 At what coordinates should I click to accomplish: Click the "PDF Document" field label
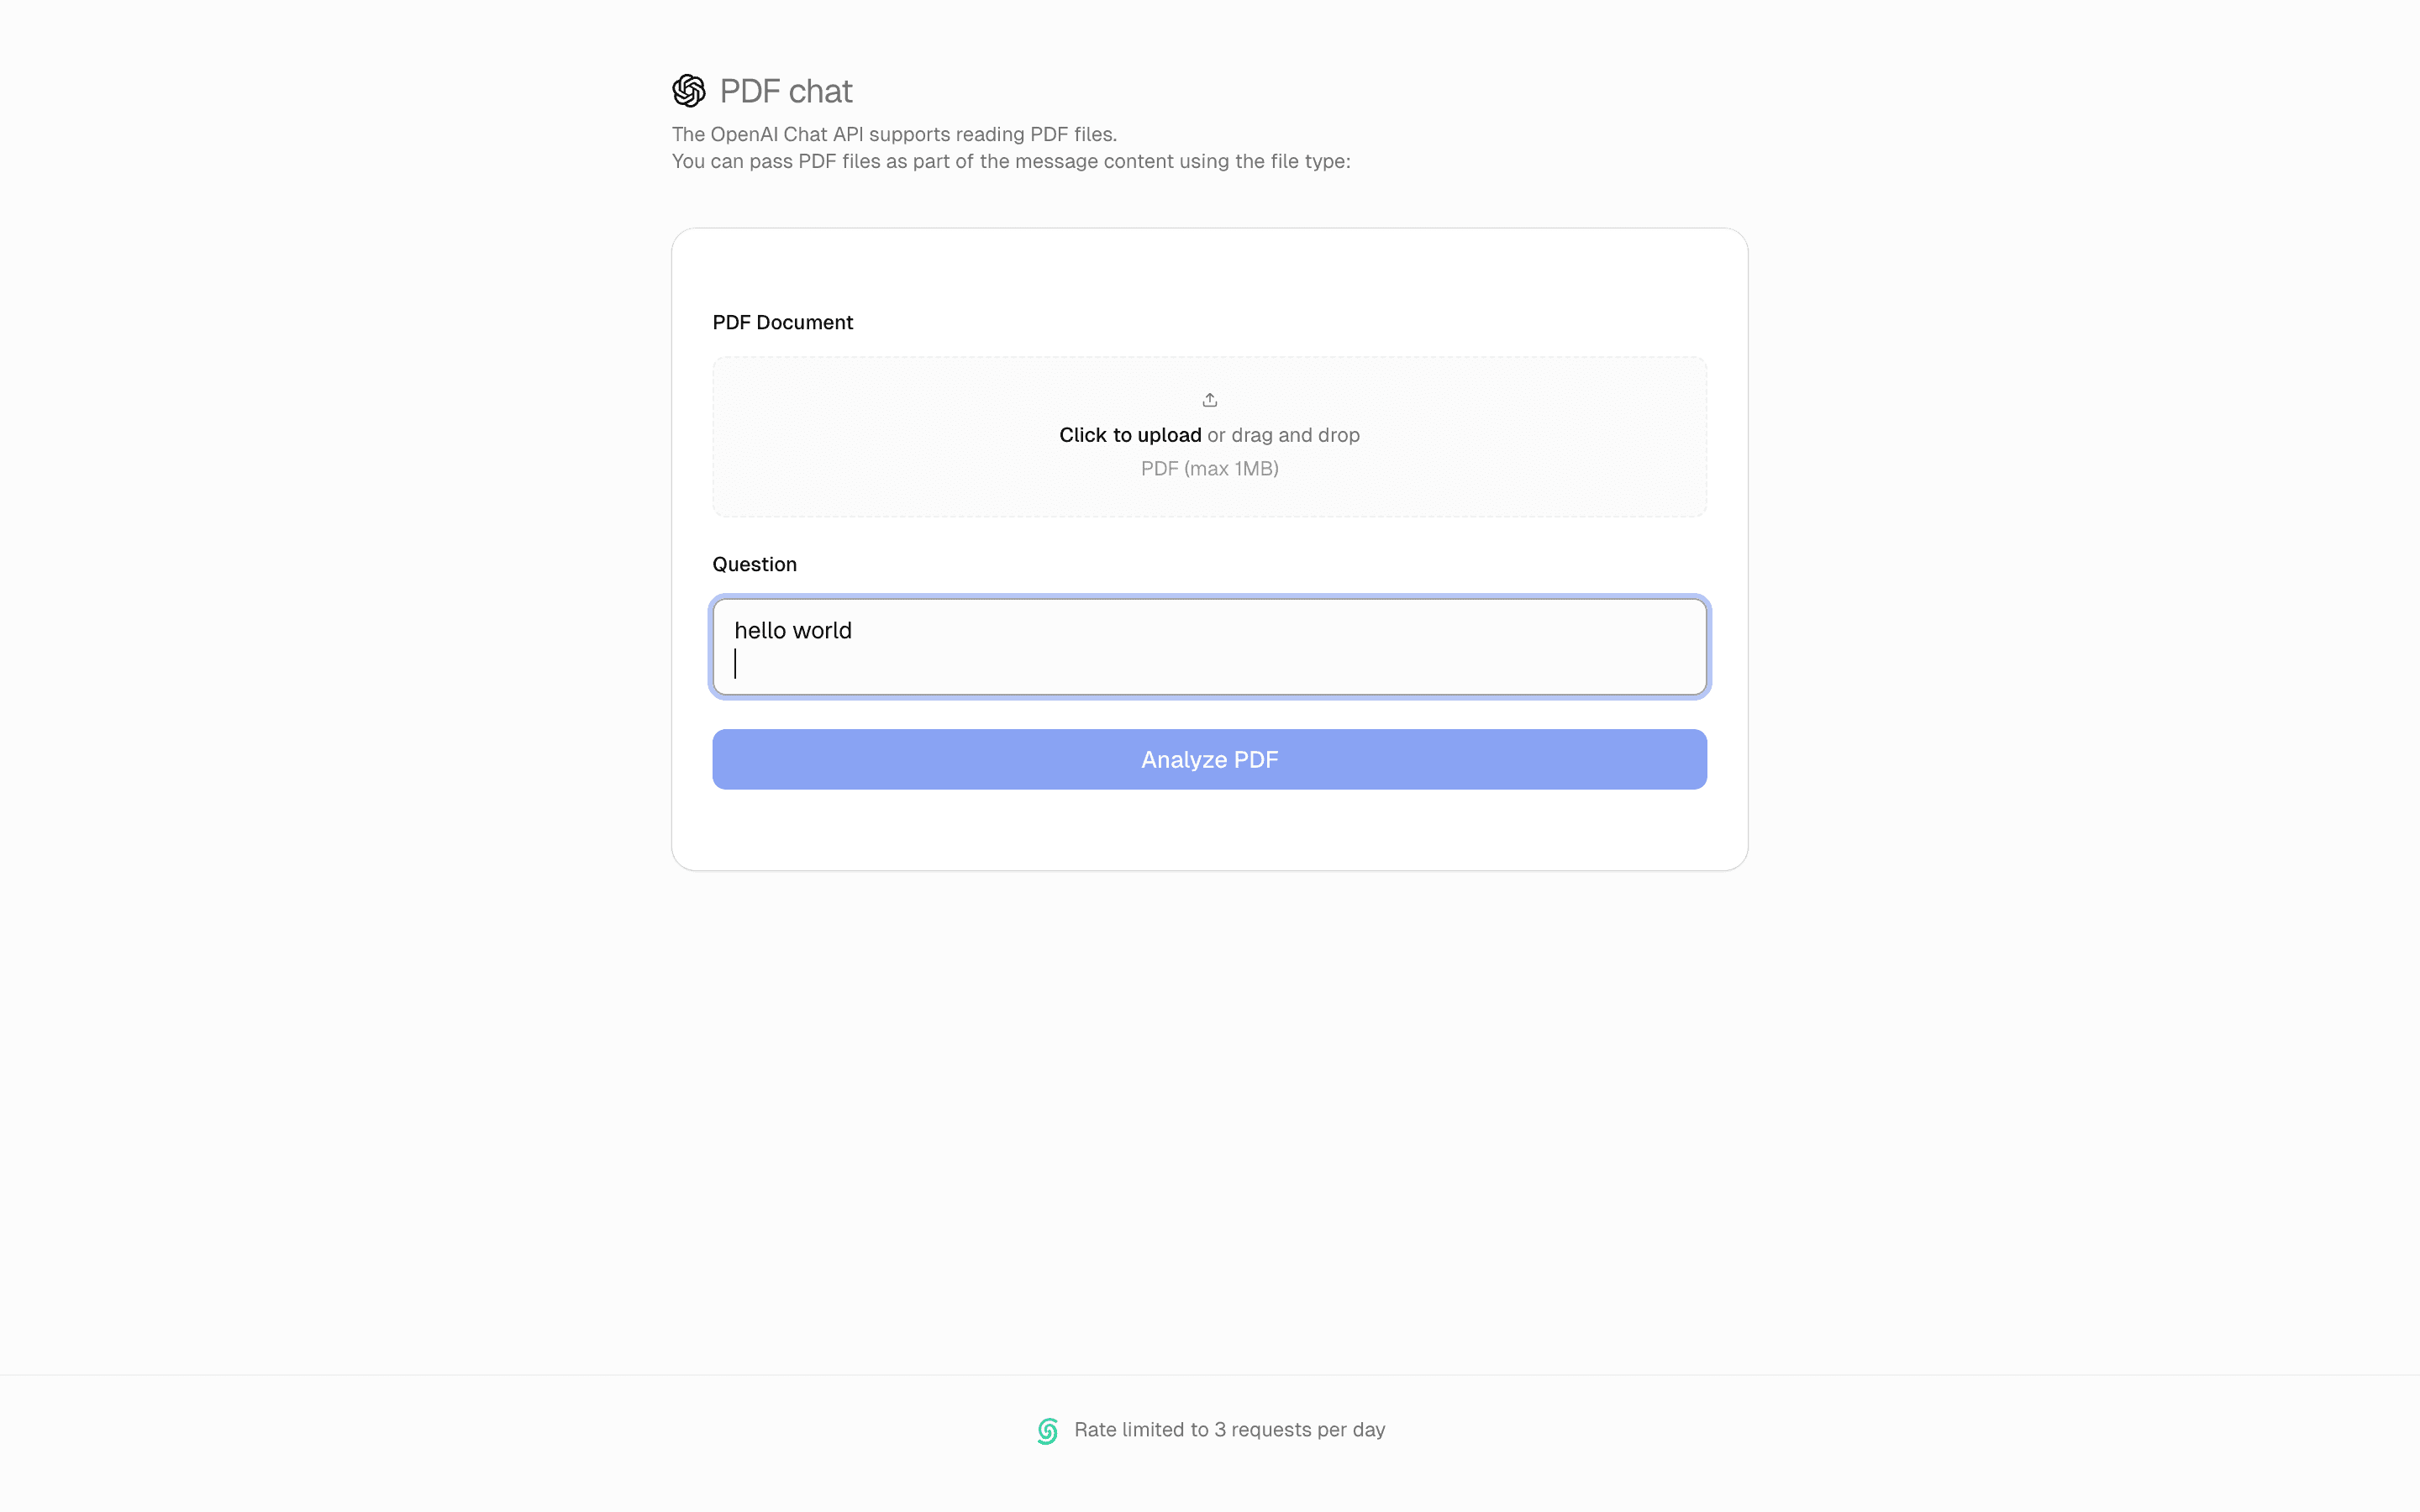782,322
